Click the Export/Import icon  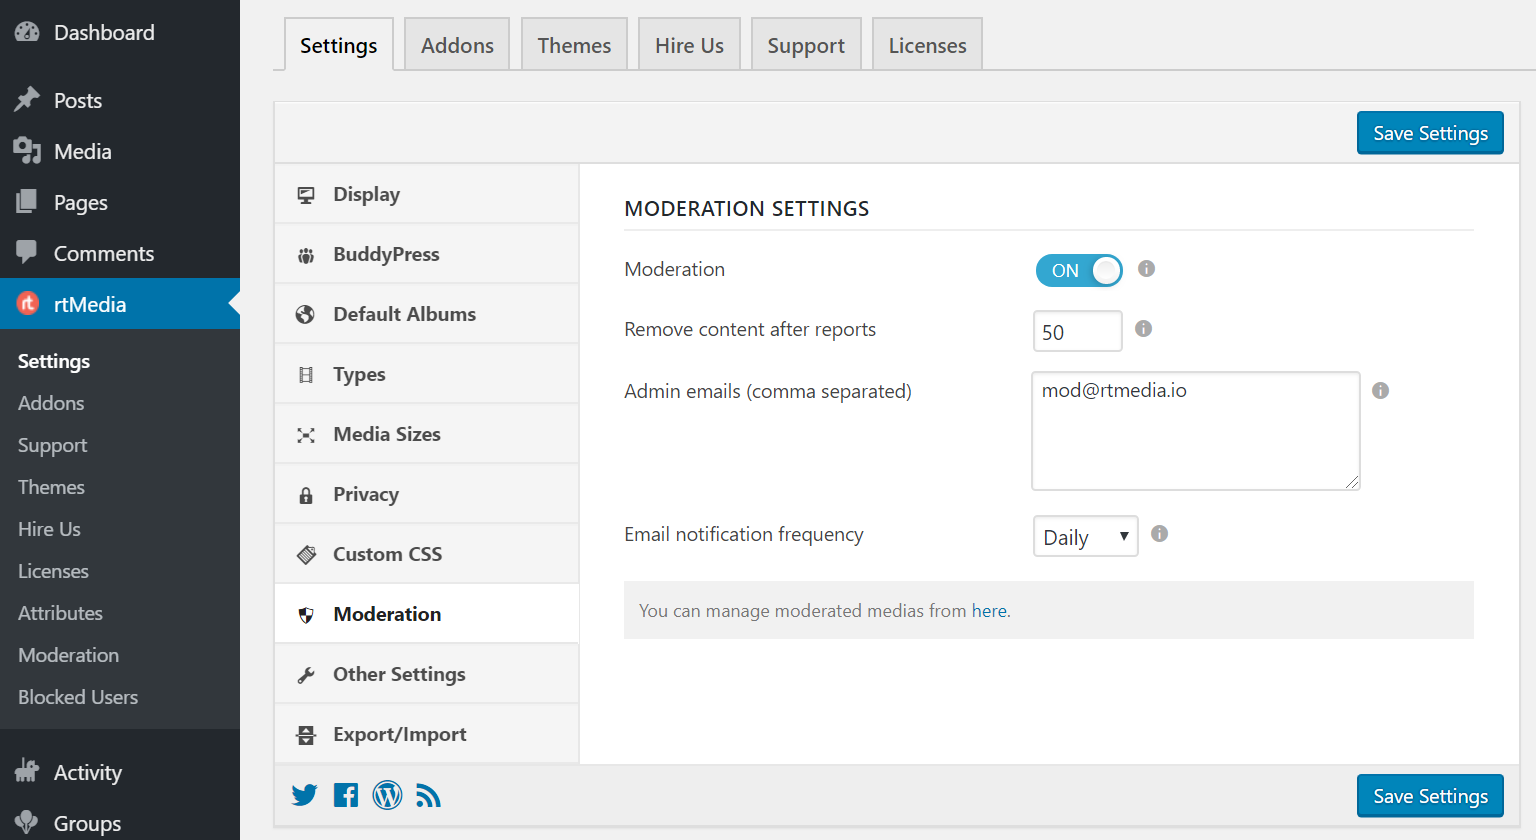click(x=307, y=733)
